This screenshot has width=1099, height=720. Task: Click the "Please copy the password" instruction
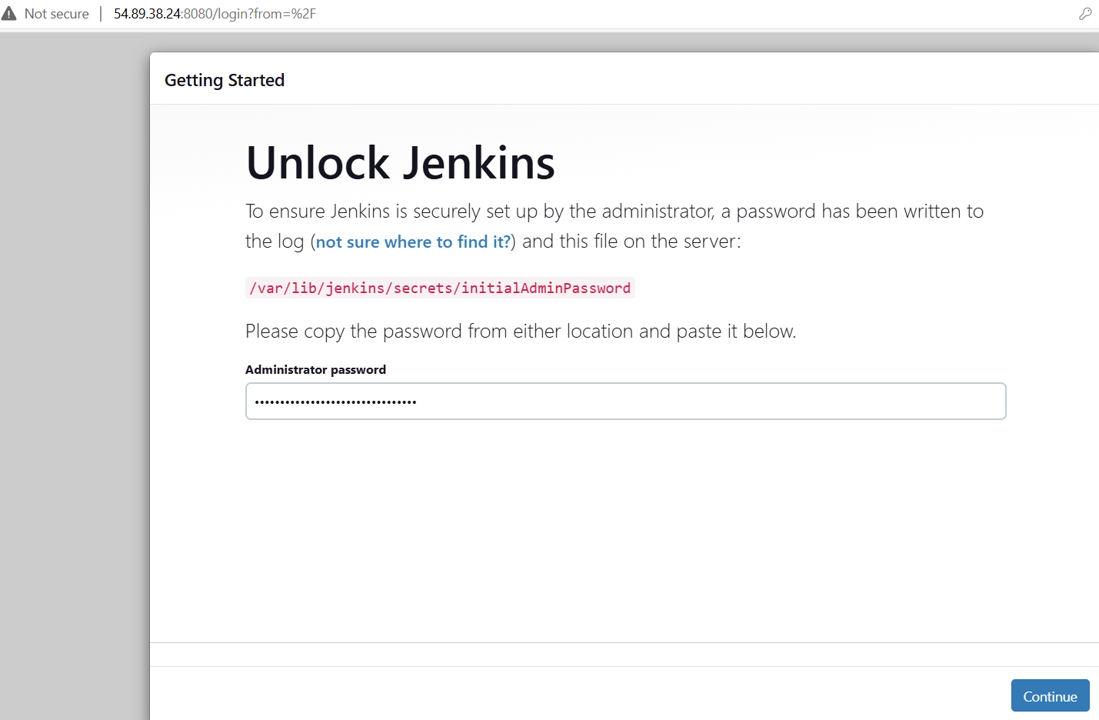click(521, 331)
